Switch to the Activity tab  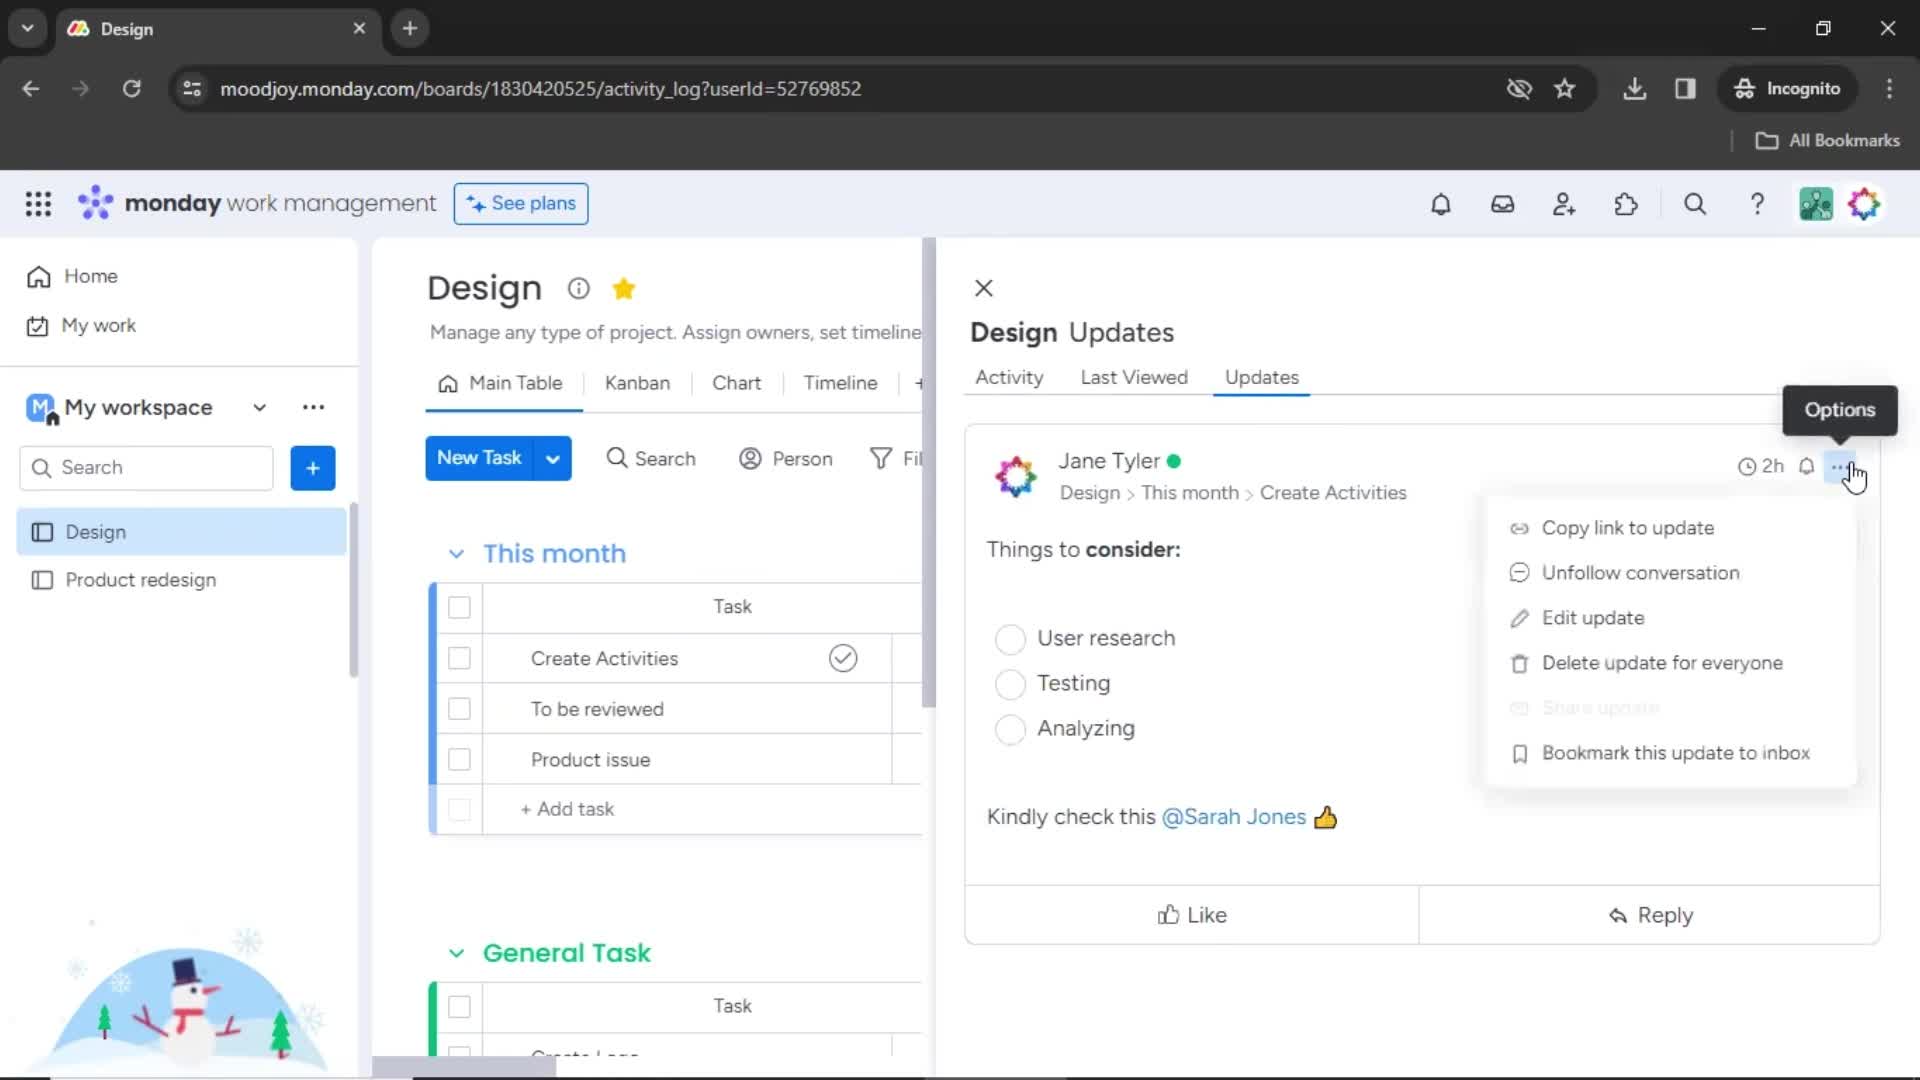pos(1009,377)
